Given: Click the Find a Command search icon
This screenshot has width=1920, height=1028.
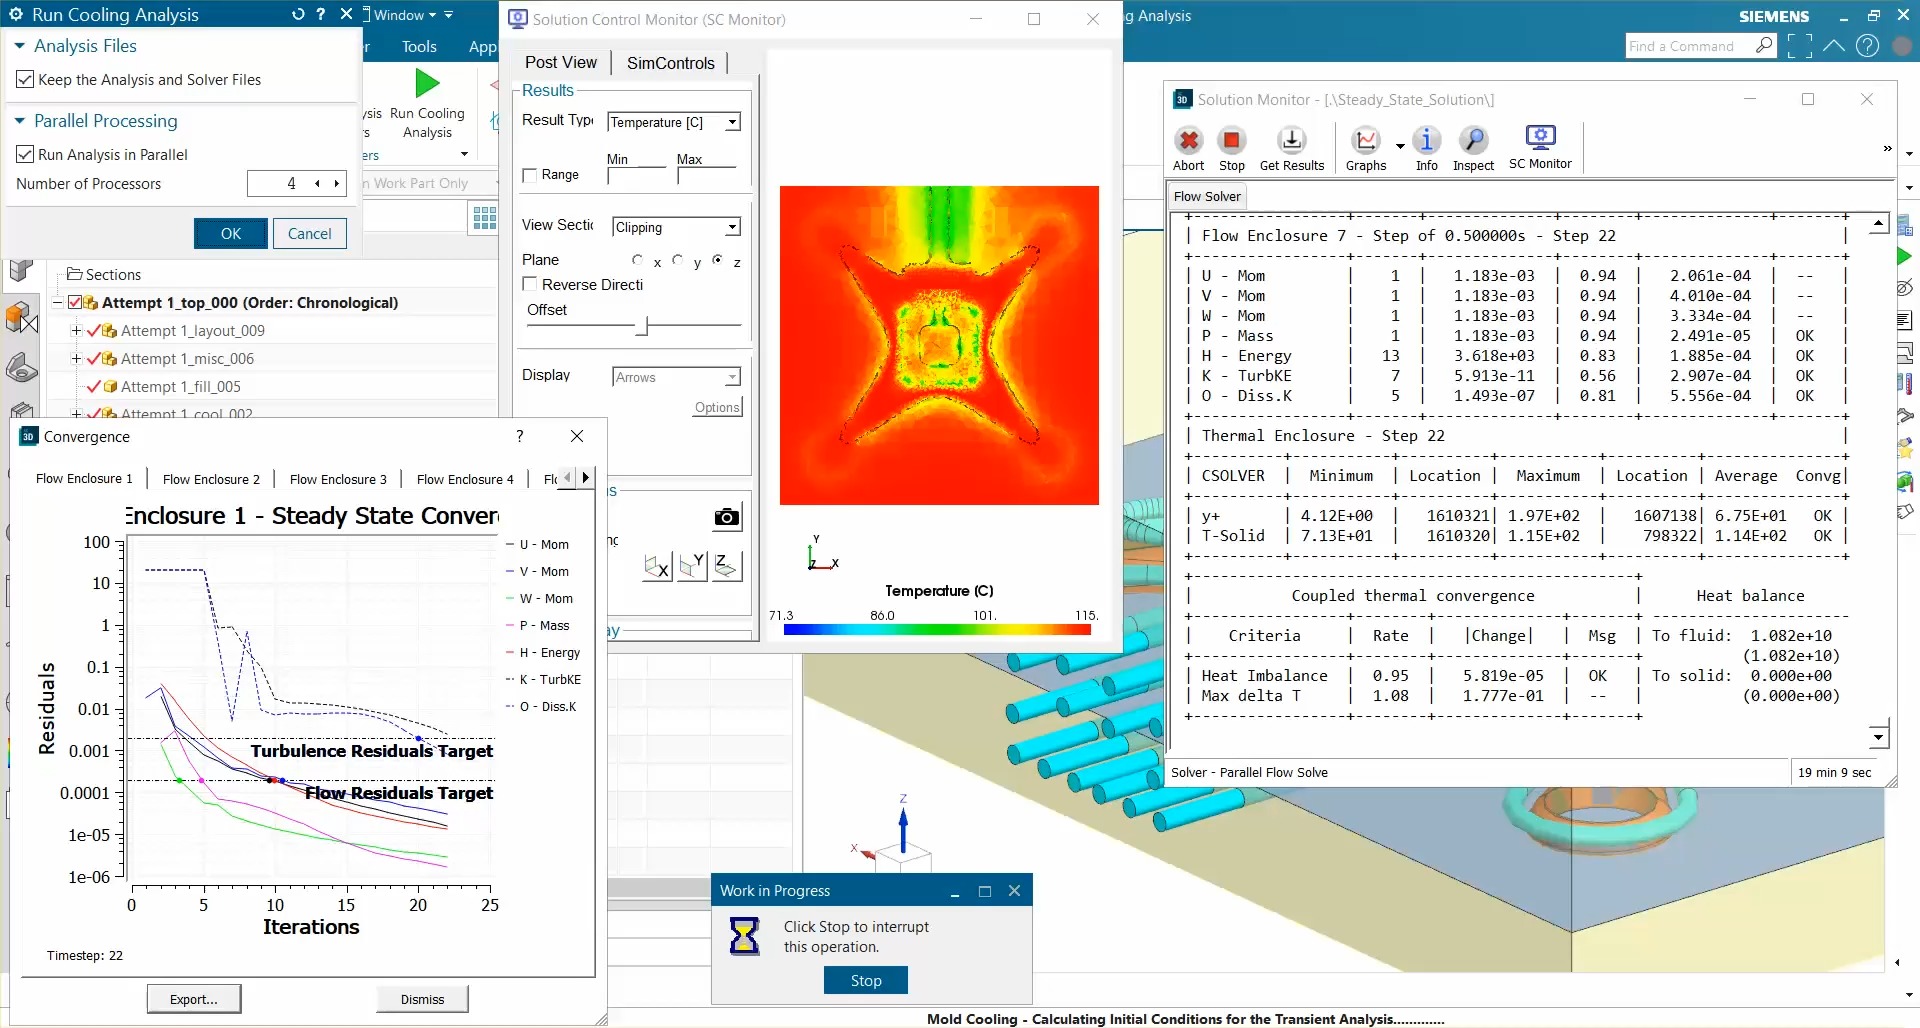Looking at the screenshot, I should [1764, 45].
